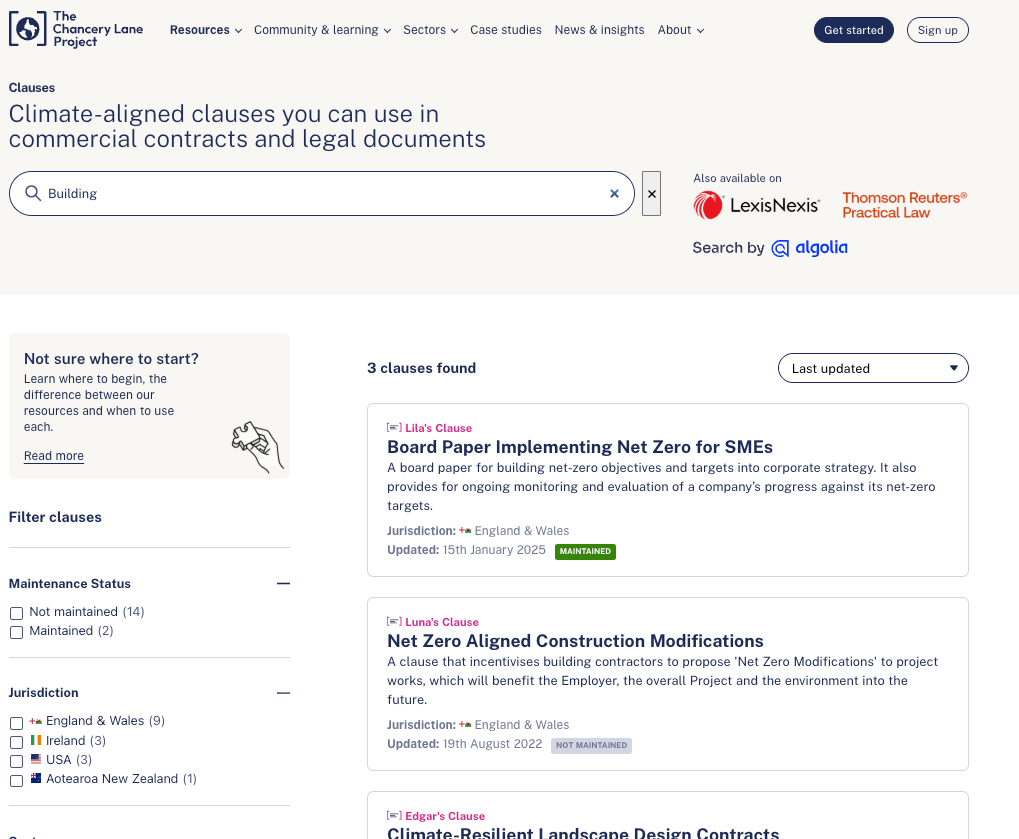Open the LexisNexis logo link
1019x839 pixels.
coord(757,206)
